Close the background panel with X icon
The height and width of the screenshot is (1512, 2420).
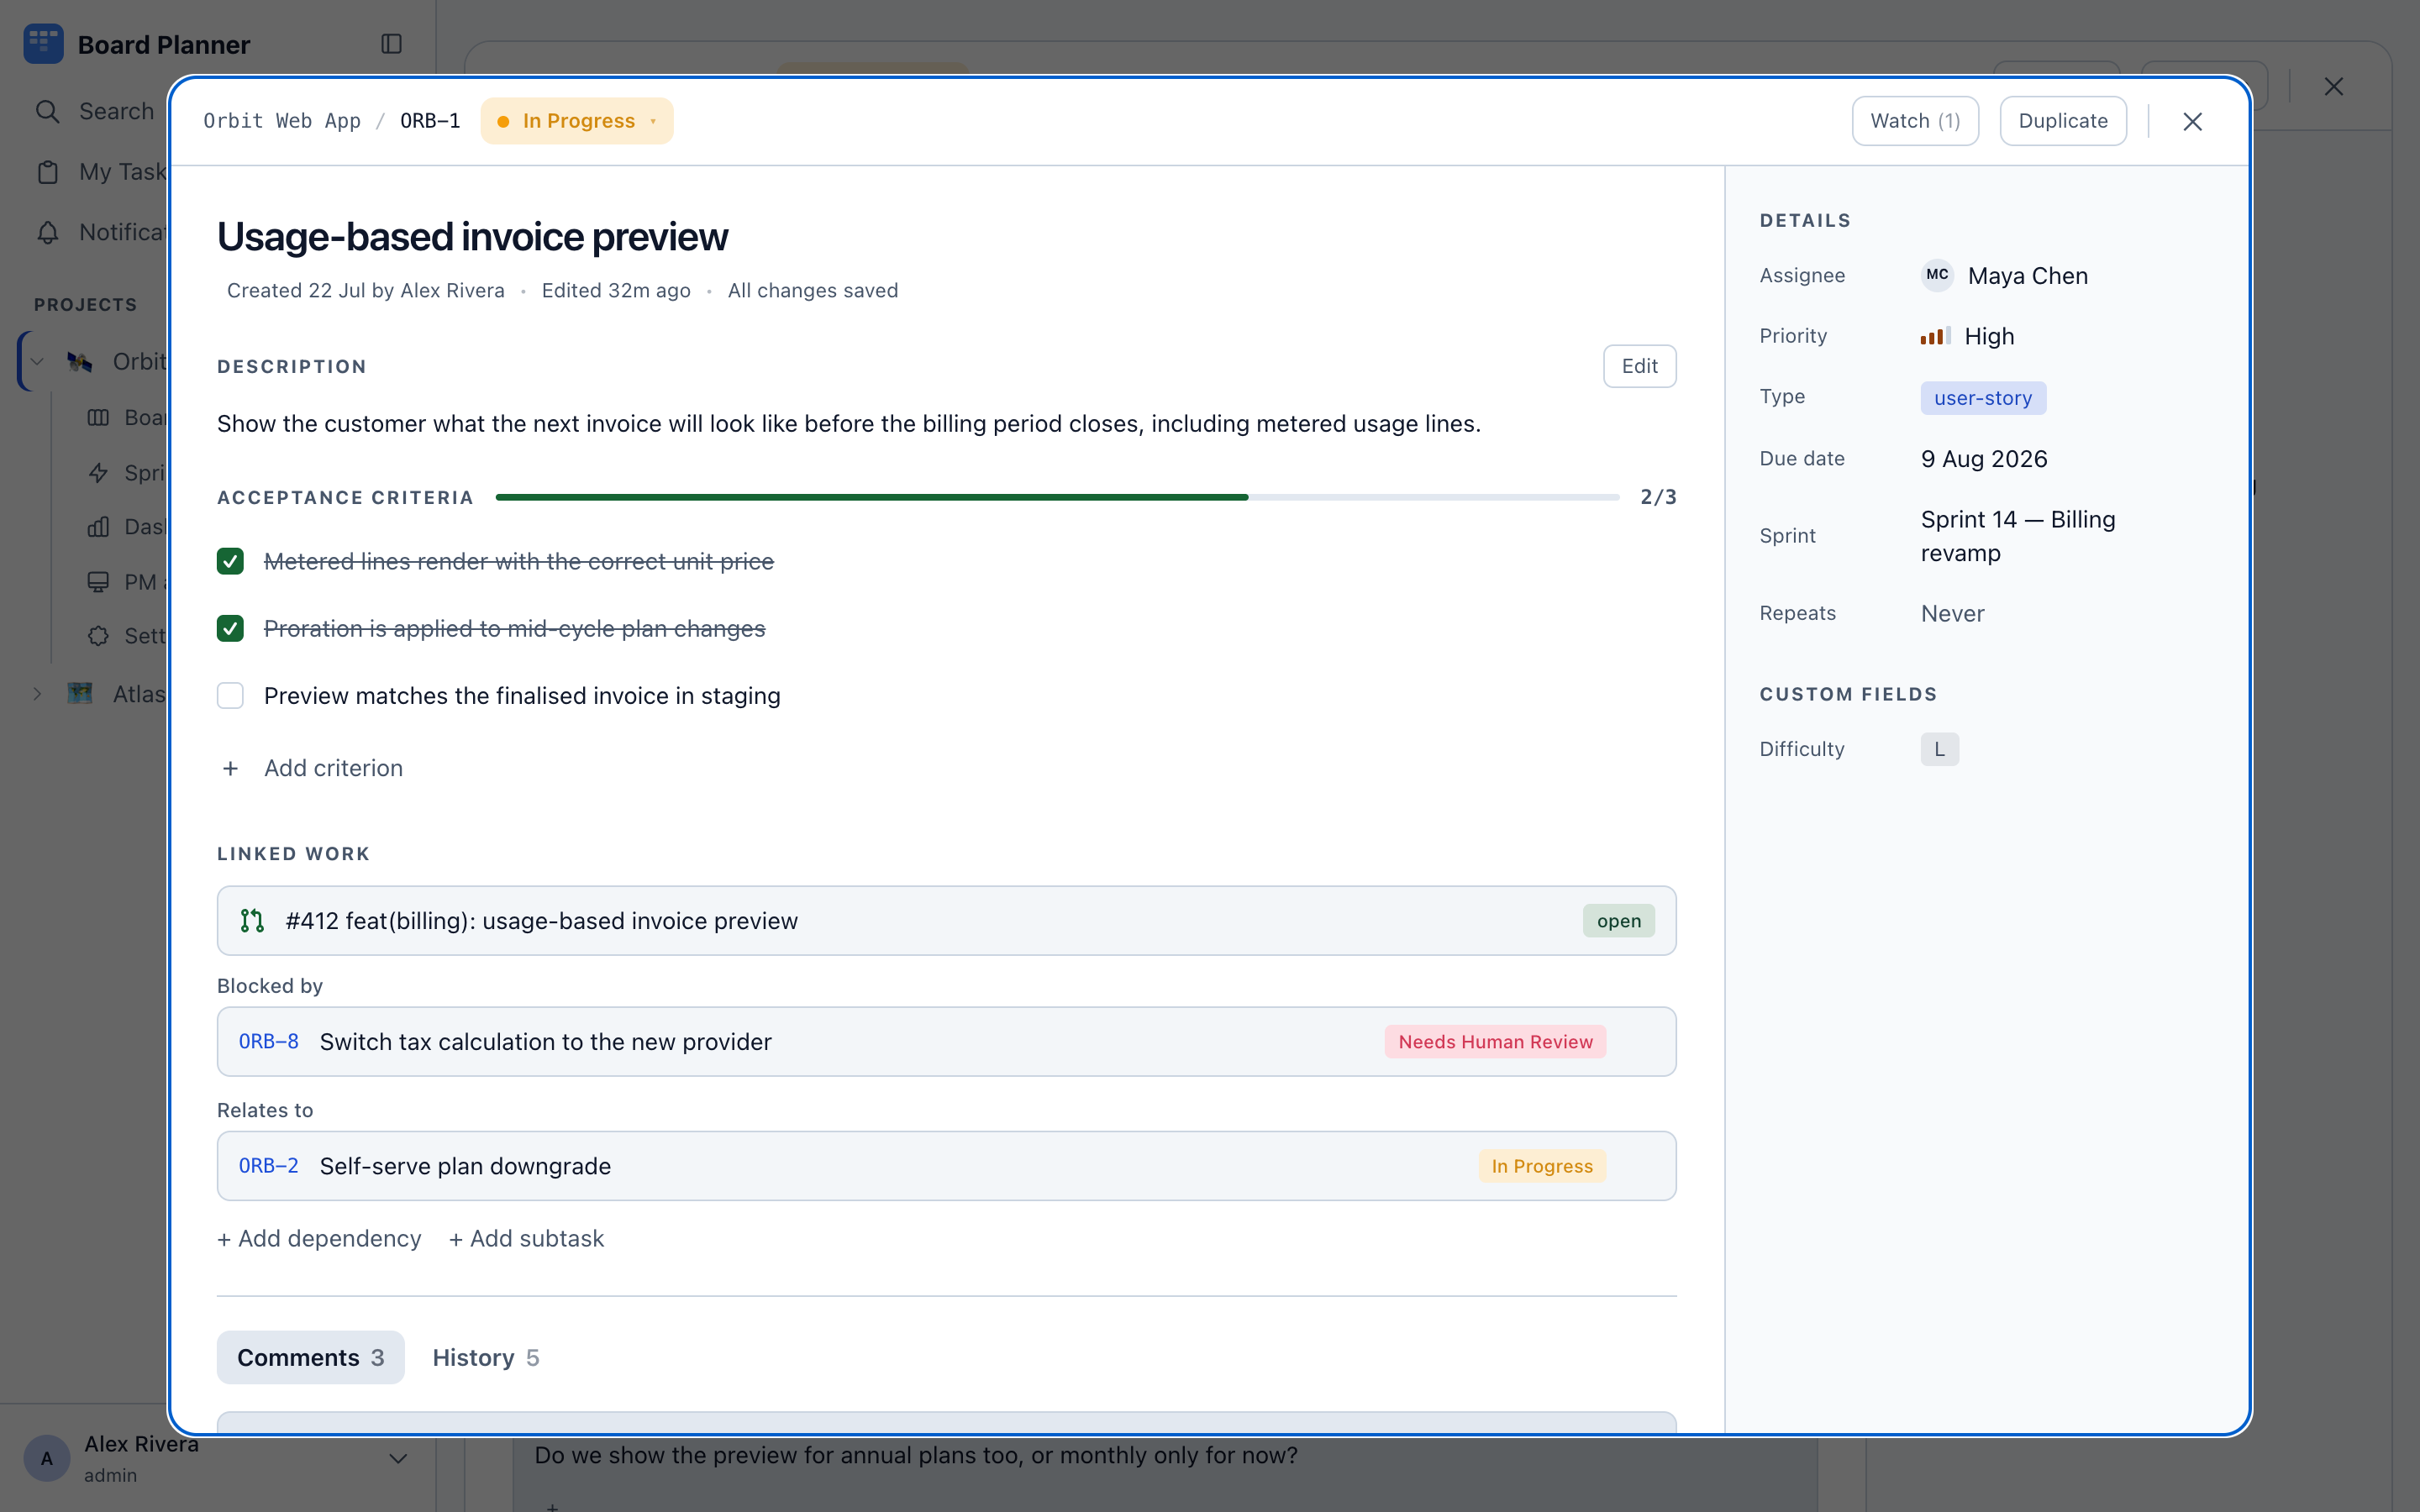tap(2333, 87)
